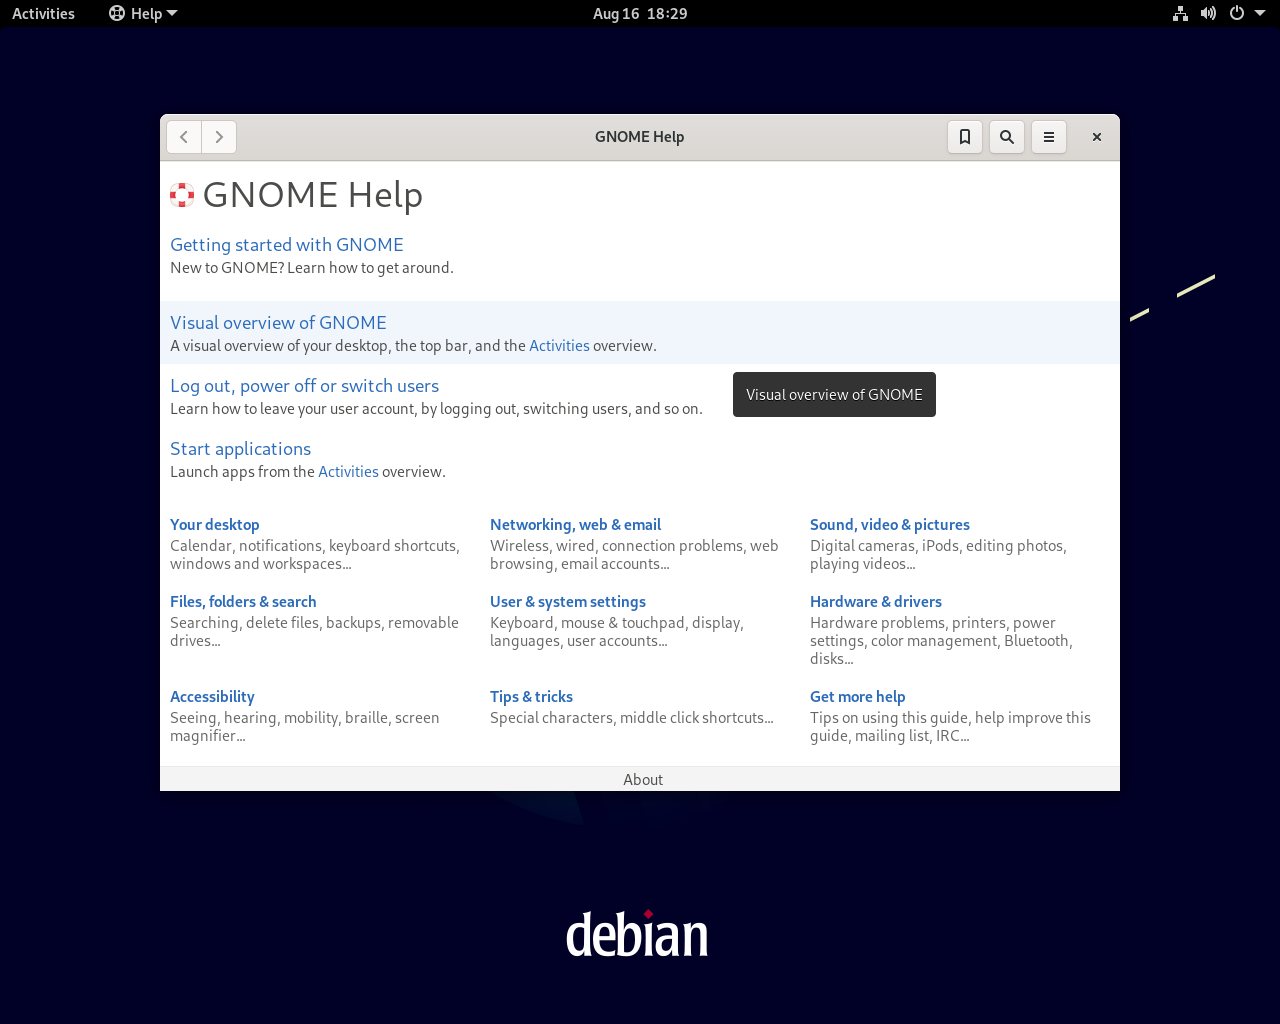
Task: Open the network status icon in top bar
Action: pos(1180,14)
